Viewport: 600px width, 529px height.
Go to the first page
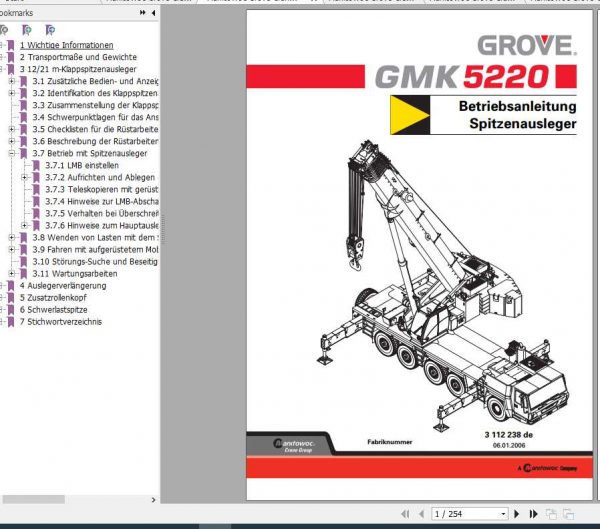(405, 514)
